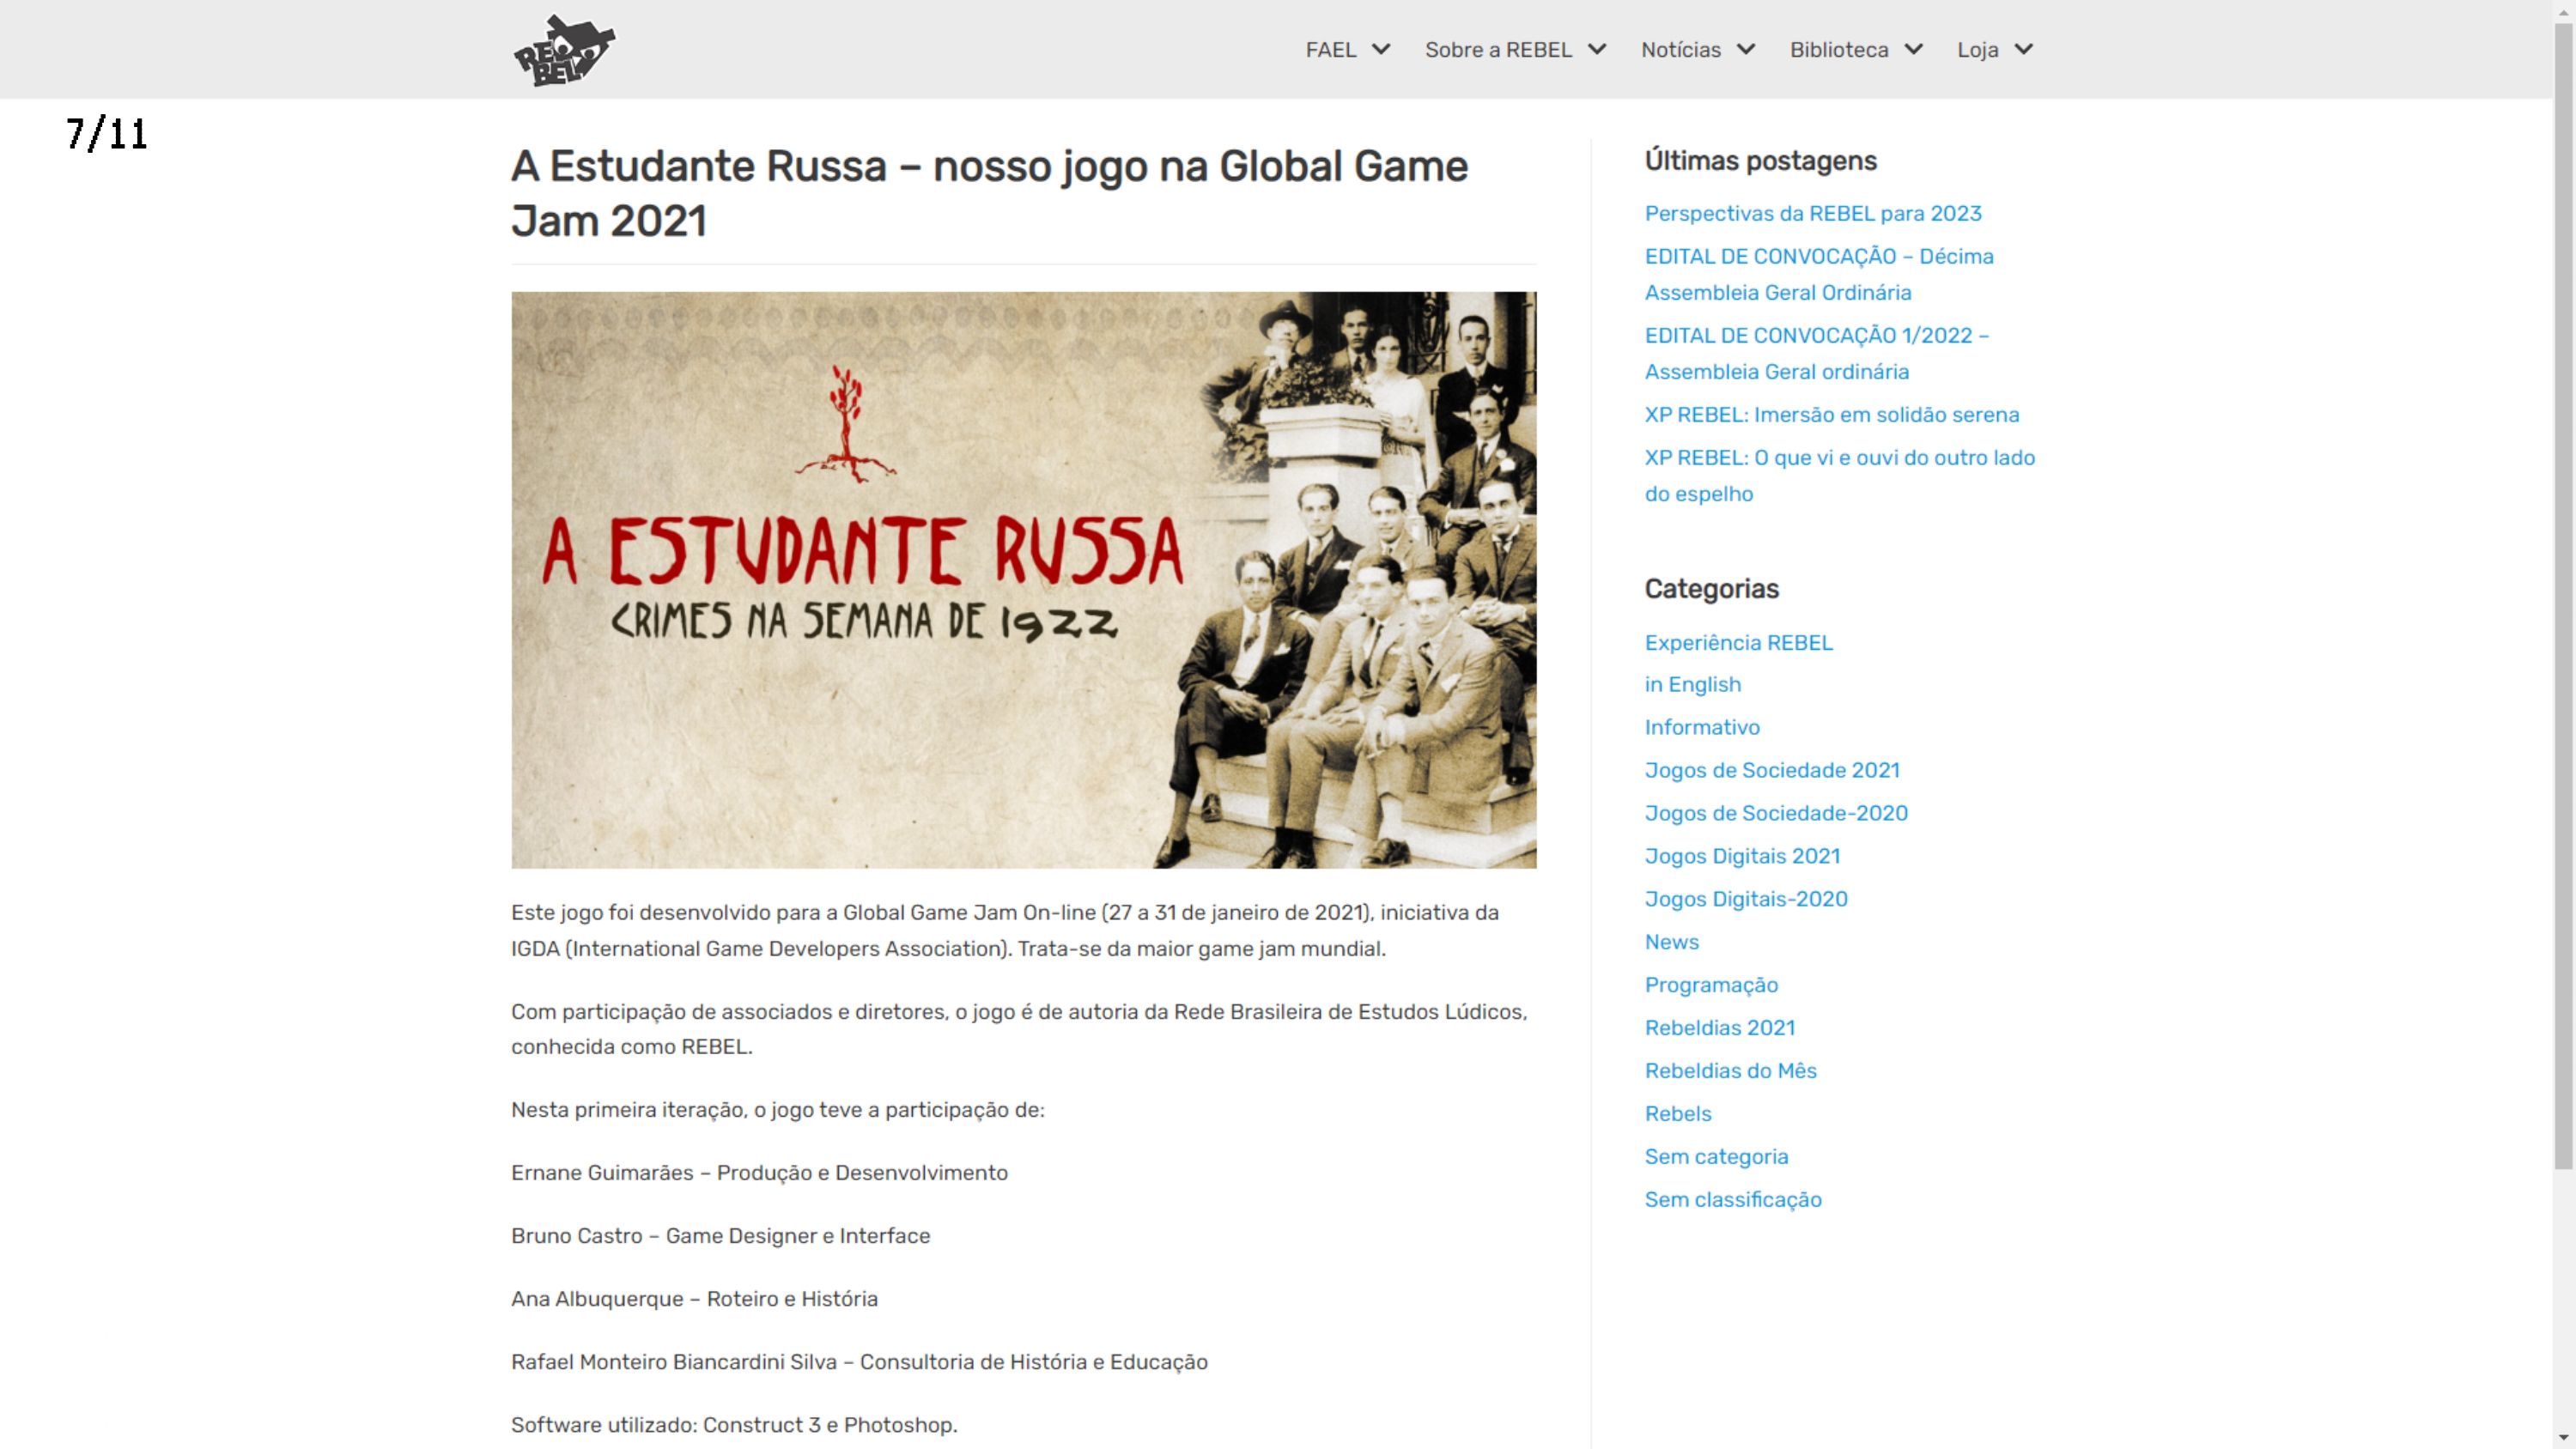Open the Rebeldias 2021 category
This screenshot has width=2576, height=1449.
point(1720,1027)
